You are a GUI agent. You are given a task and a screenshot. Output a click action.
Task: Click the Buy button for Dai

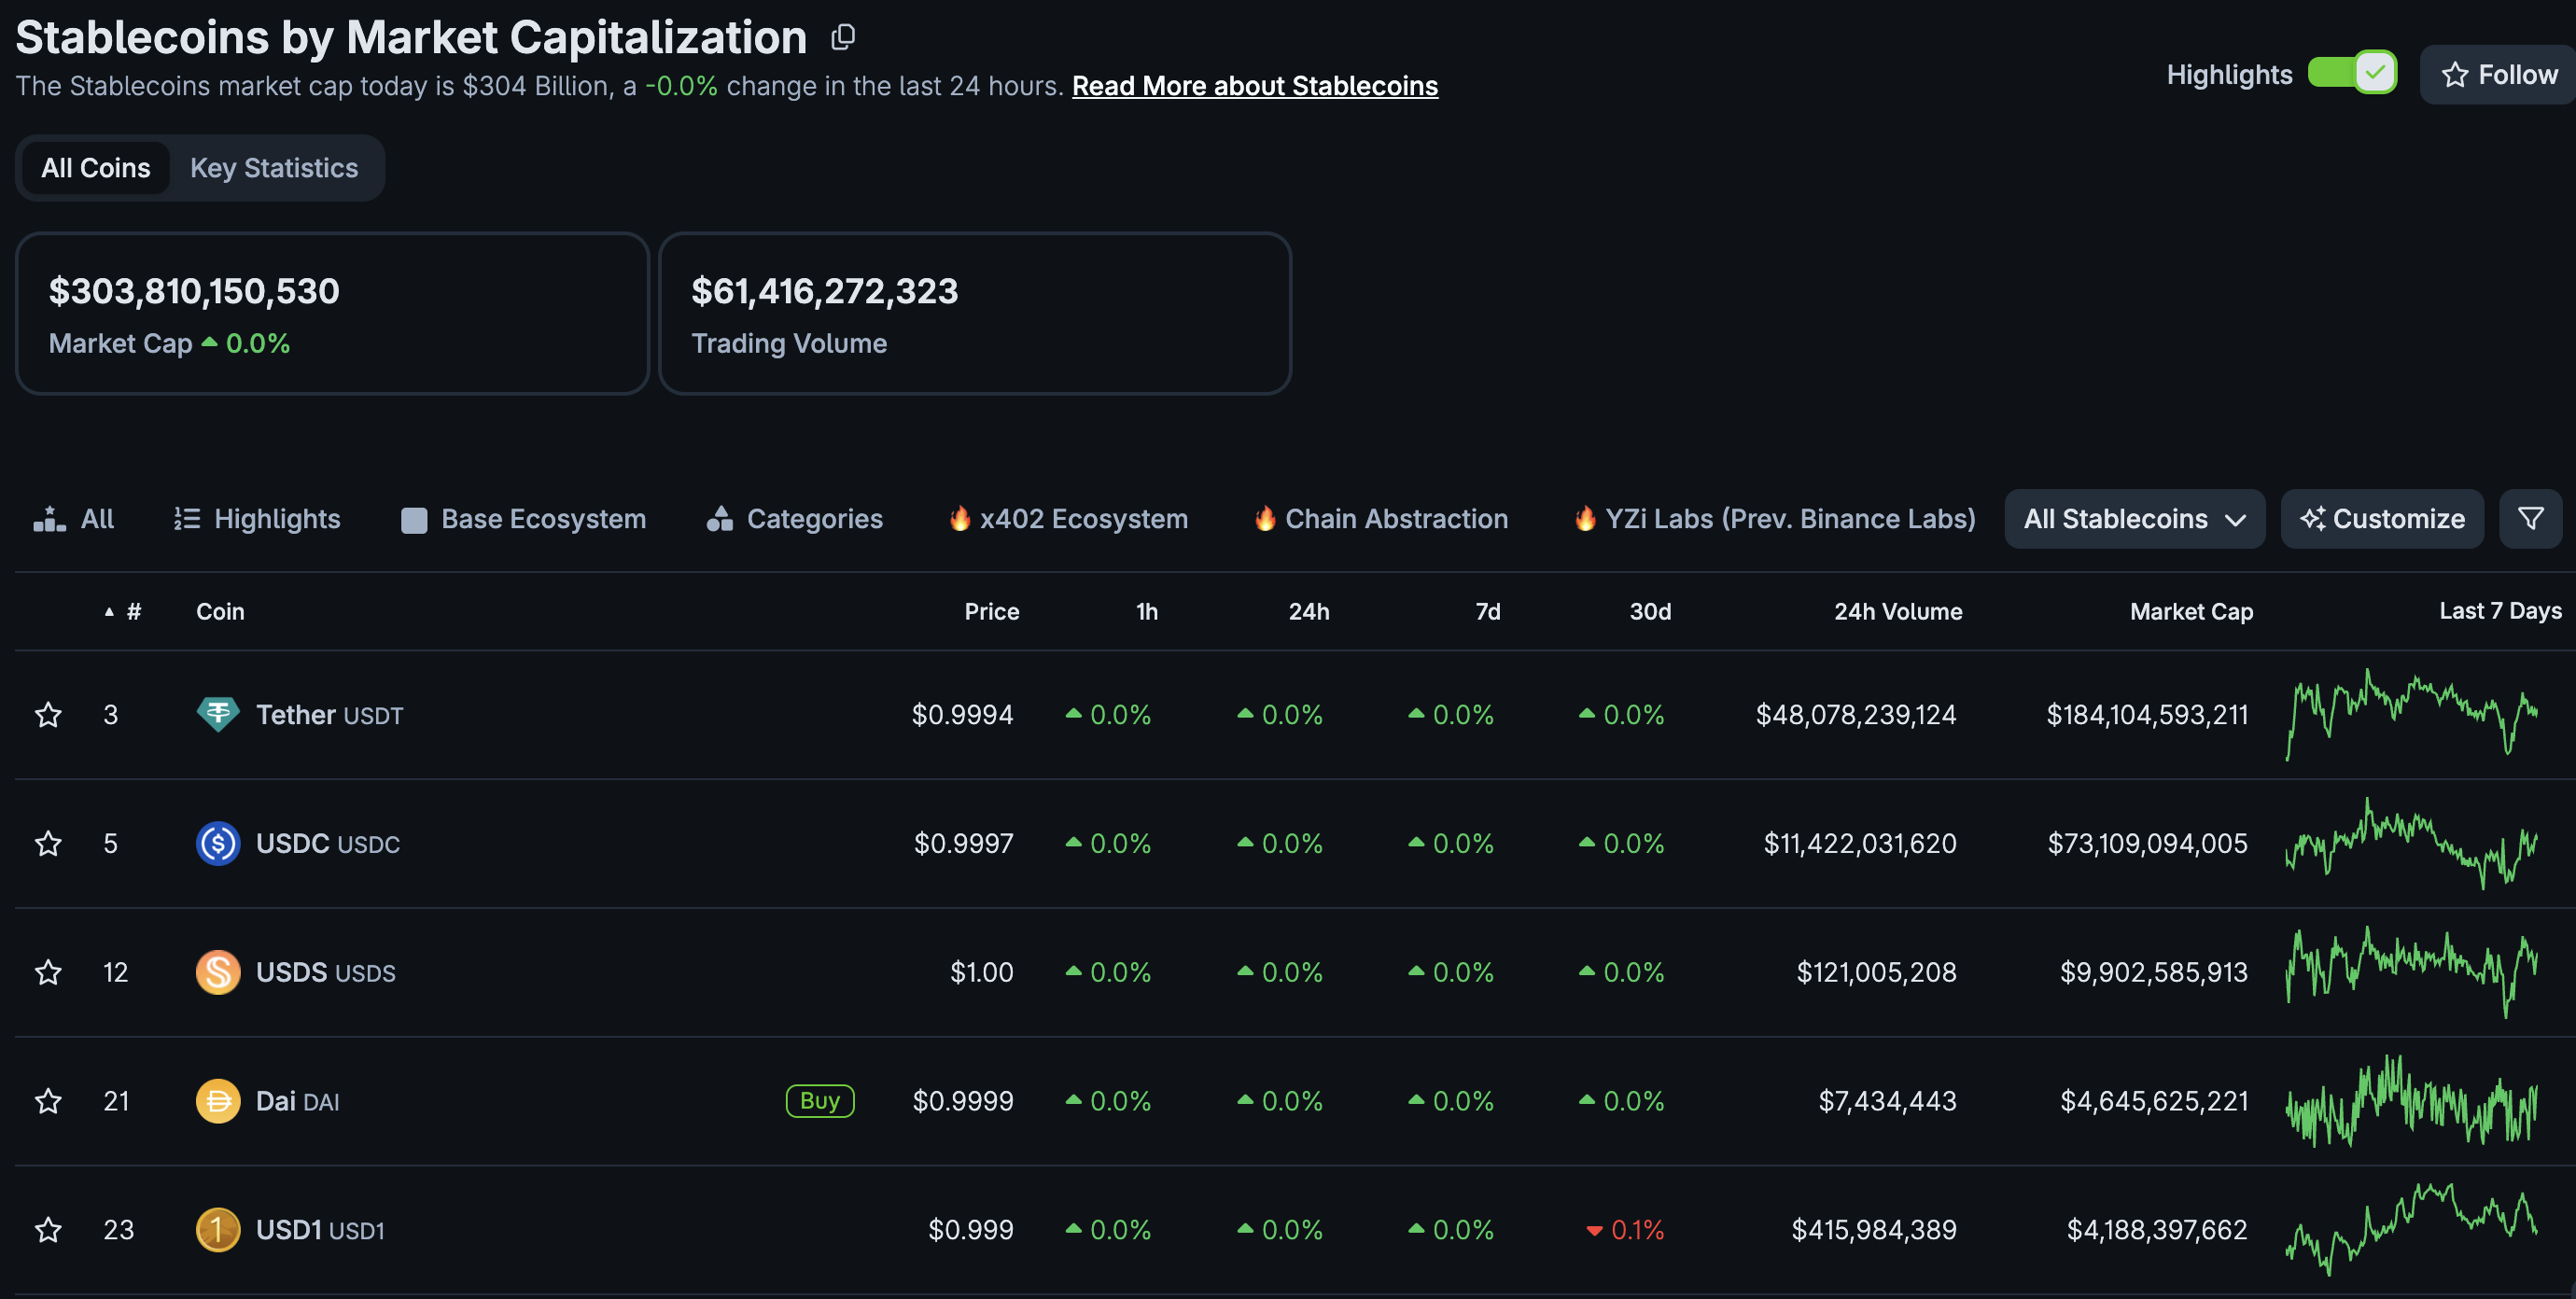pyautogui.click(x=820, y=1100)
